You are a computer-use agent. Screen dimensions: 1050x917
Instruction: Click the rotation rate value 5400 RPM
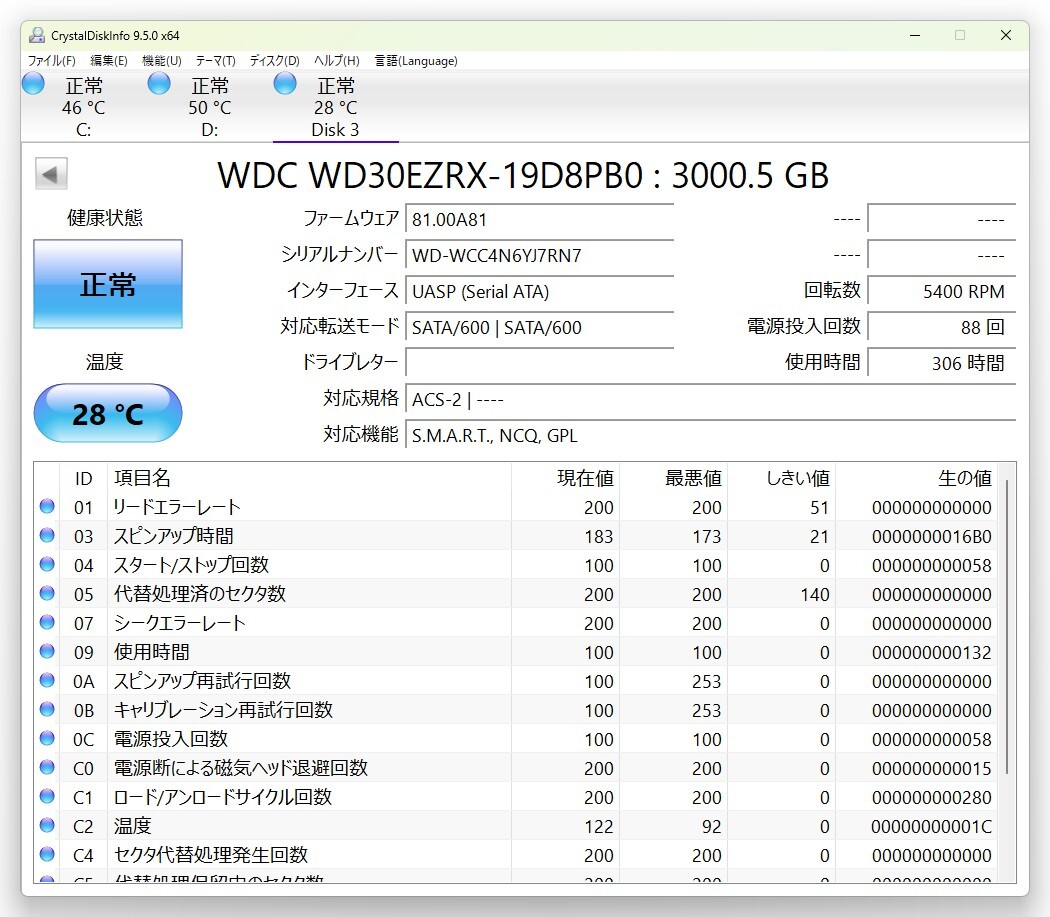(942, 291)
